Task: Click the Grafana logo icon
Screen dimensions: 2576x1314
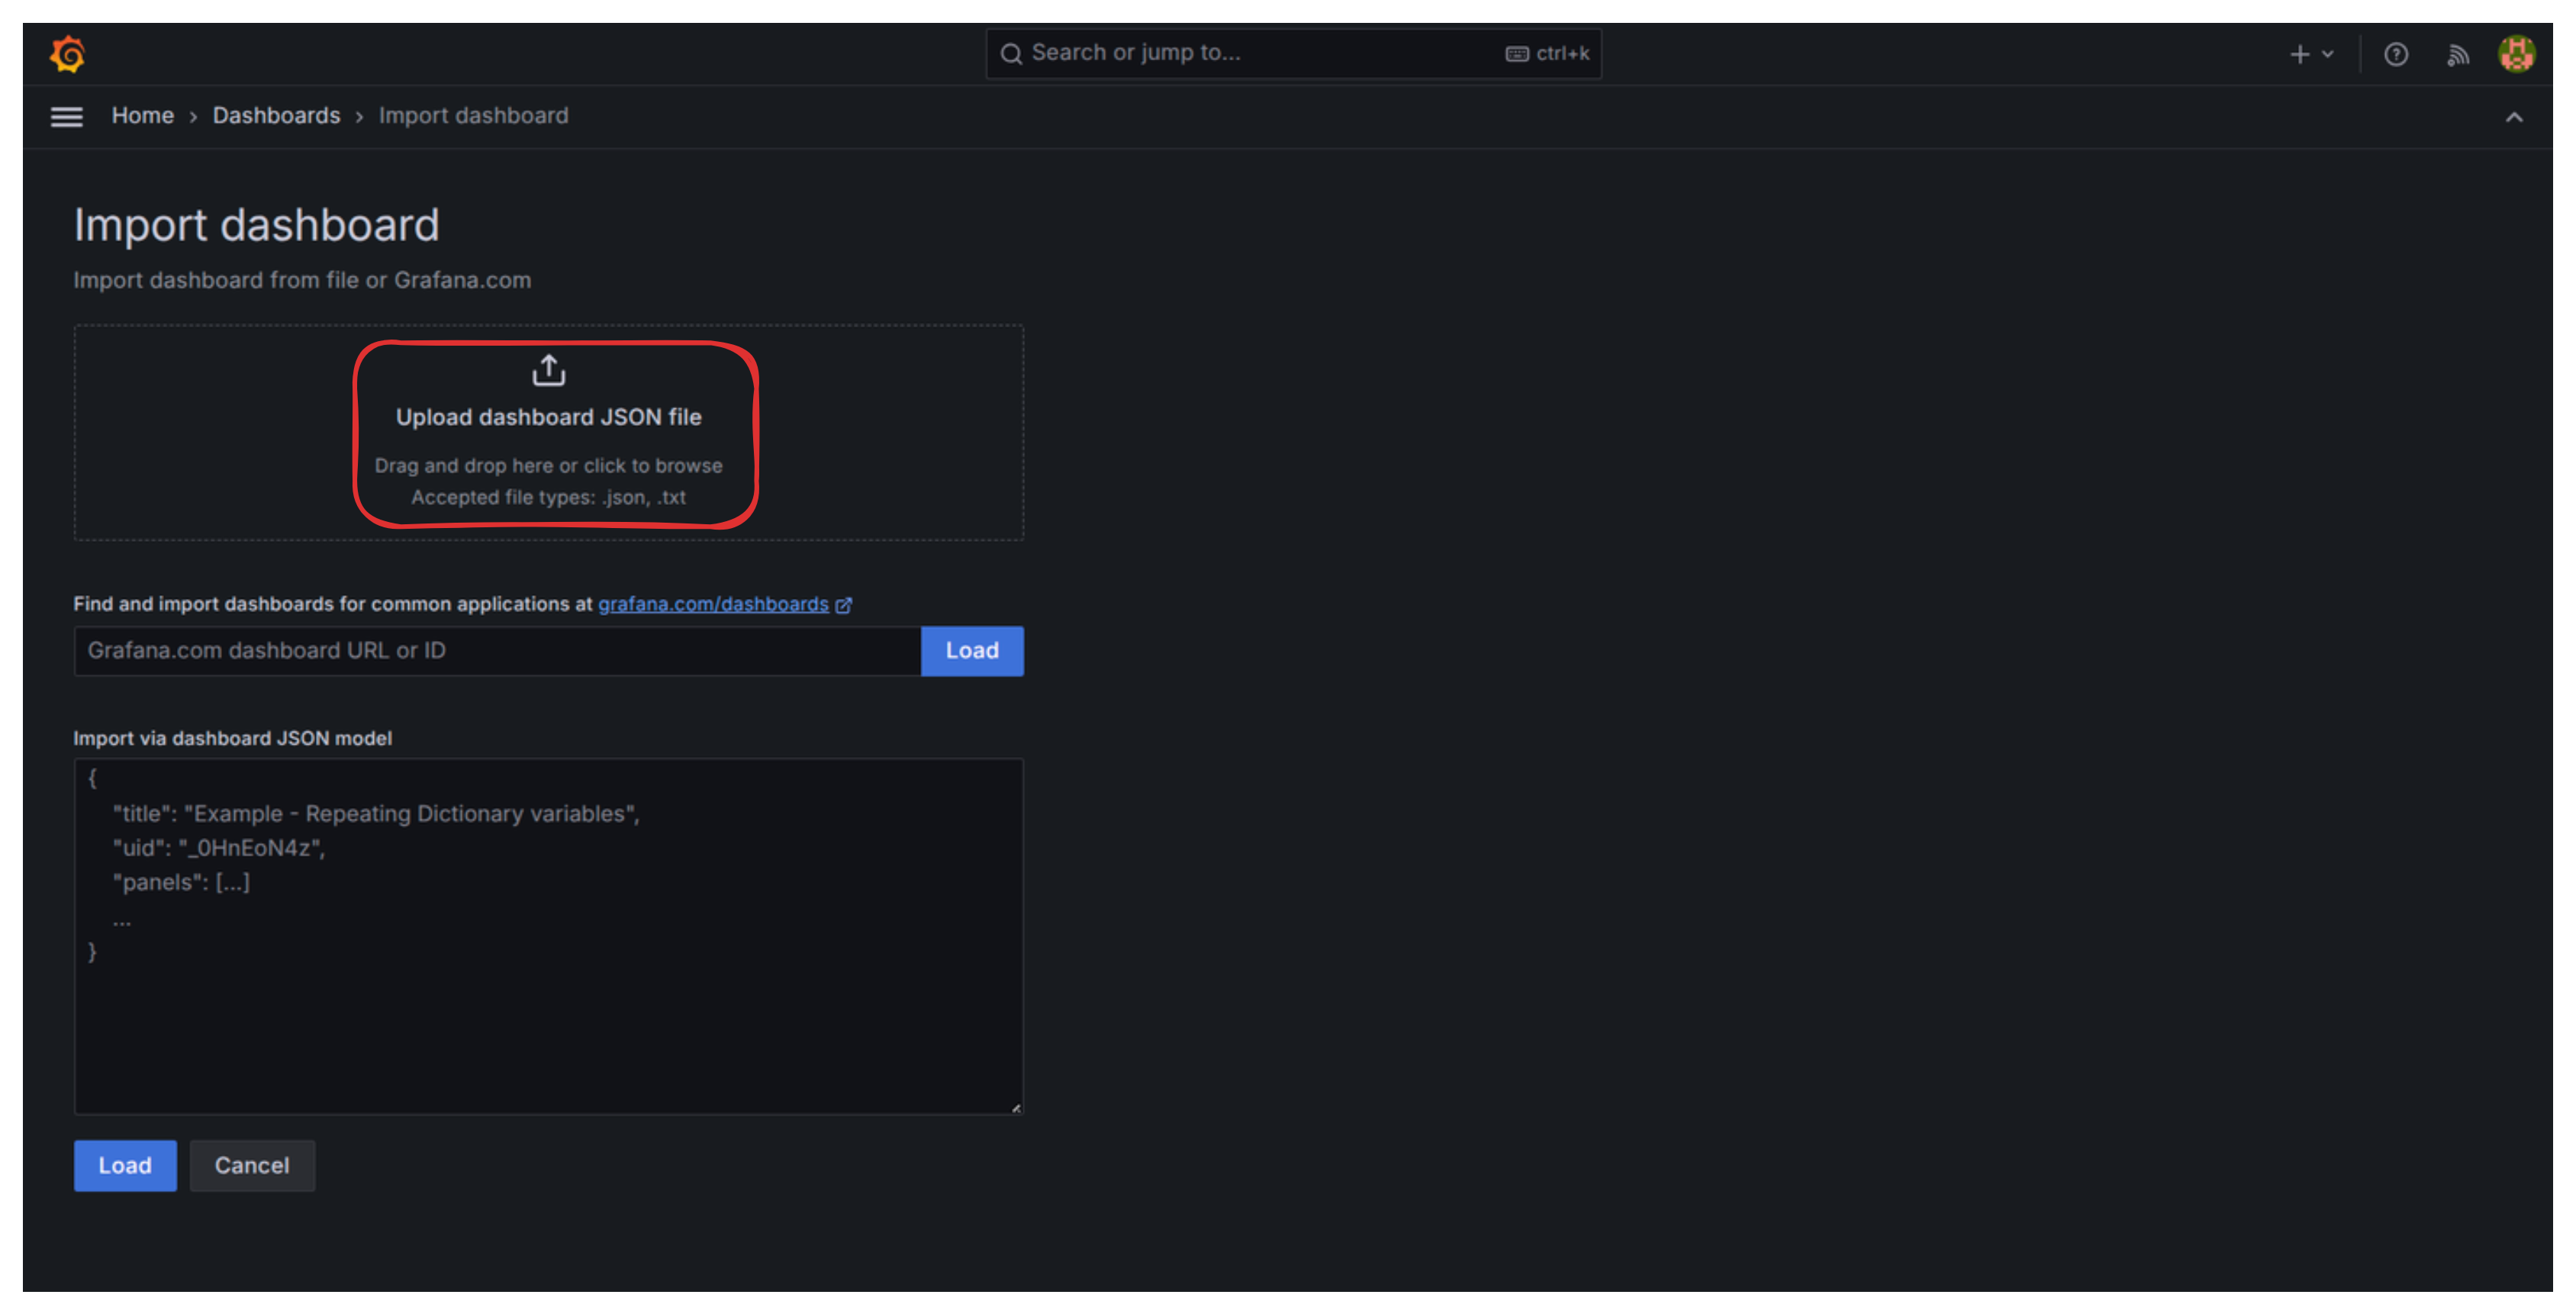Action: point(68,53)
